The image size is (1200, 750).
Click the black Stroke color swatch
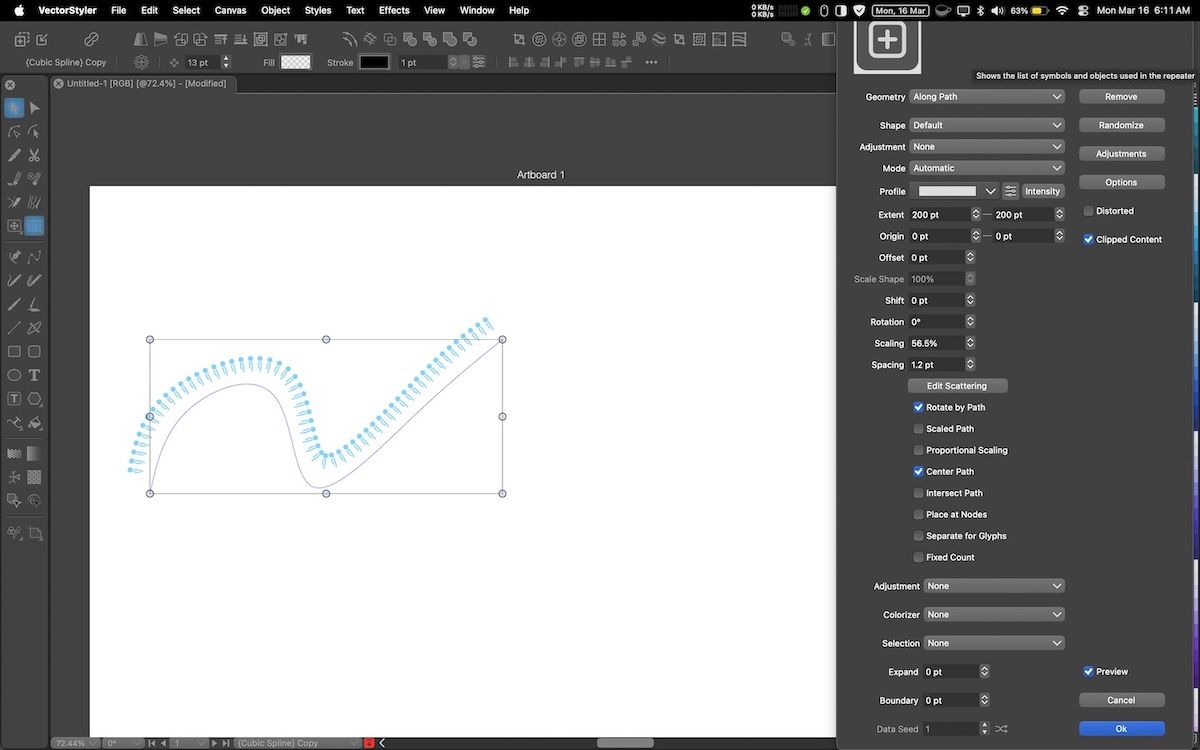374,62
